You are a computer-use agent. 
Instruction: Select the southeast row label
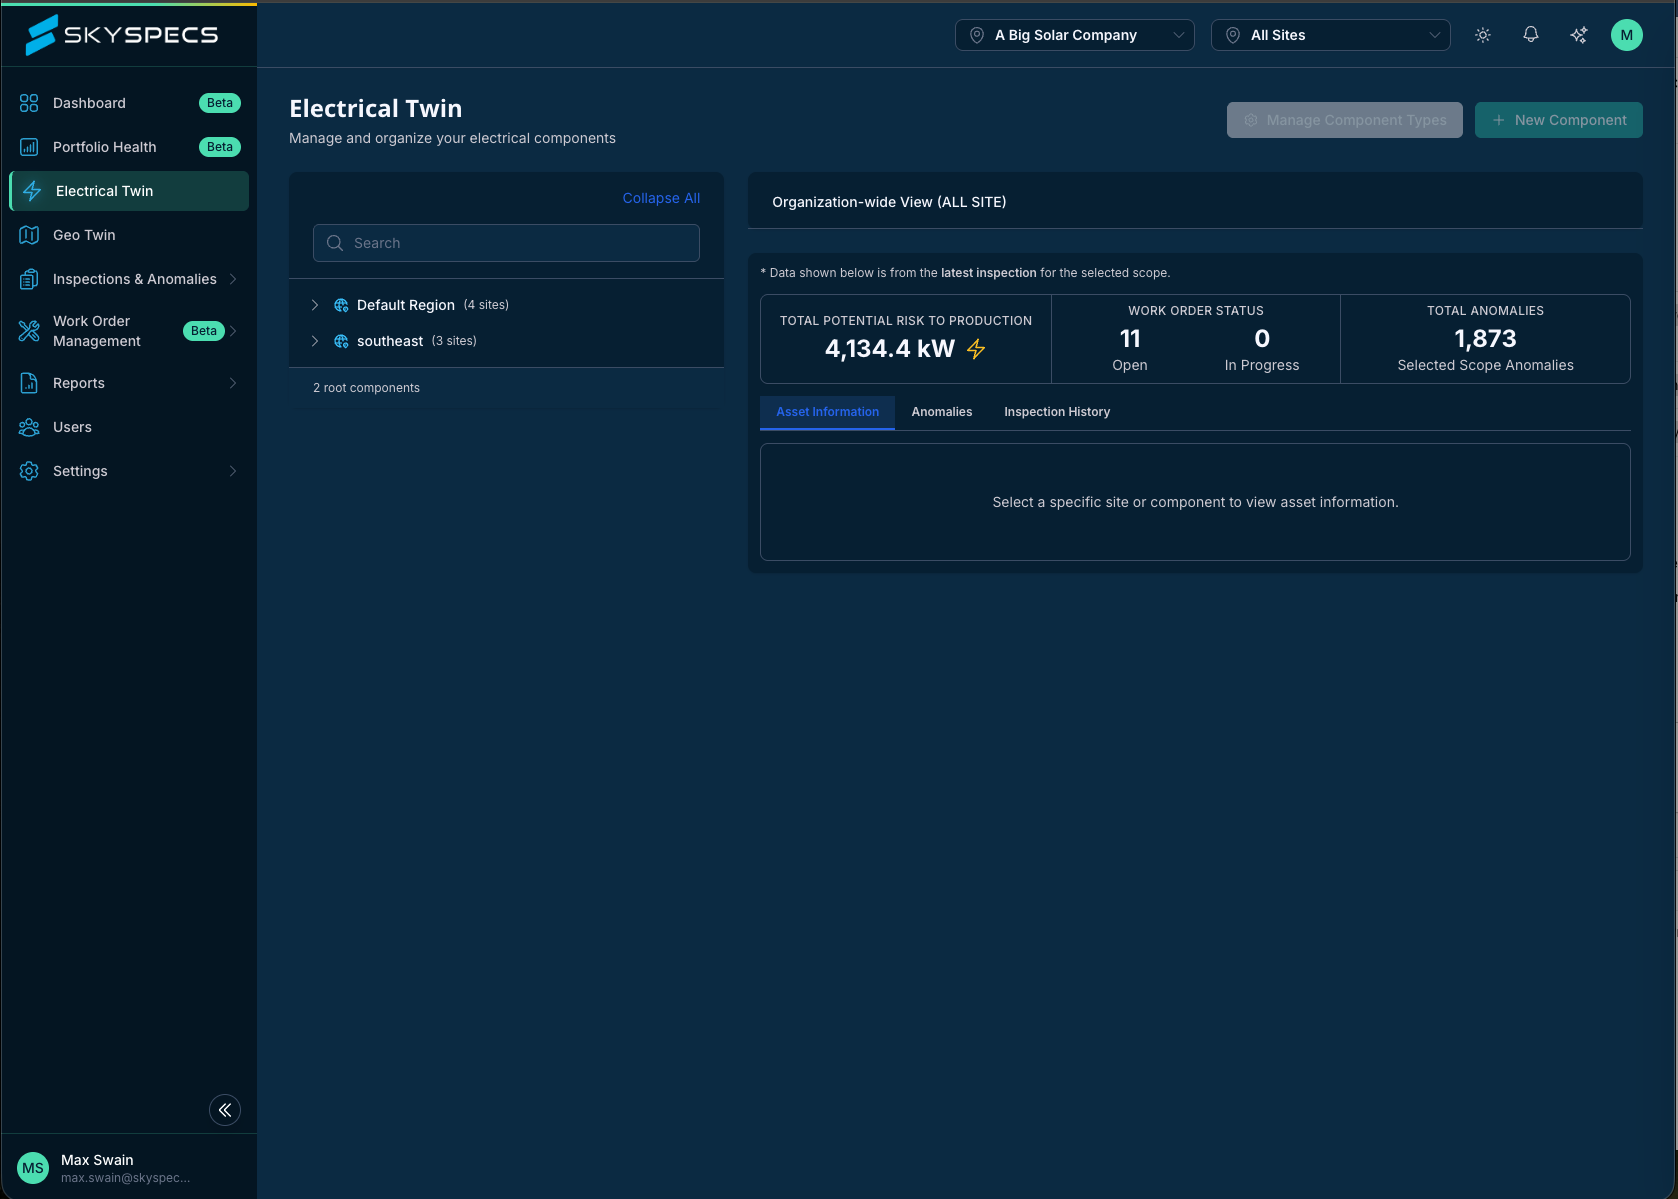[390, 341]
